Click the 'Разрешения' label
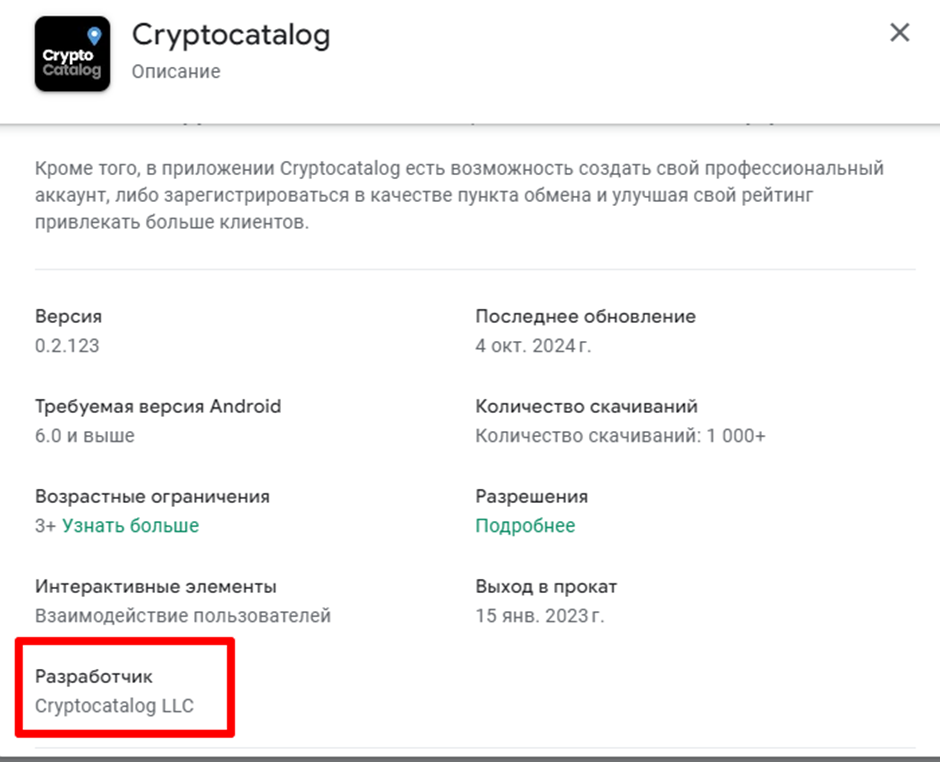 (531, 497)
